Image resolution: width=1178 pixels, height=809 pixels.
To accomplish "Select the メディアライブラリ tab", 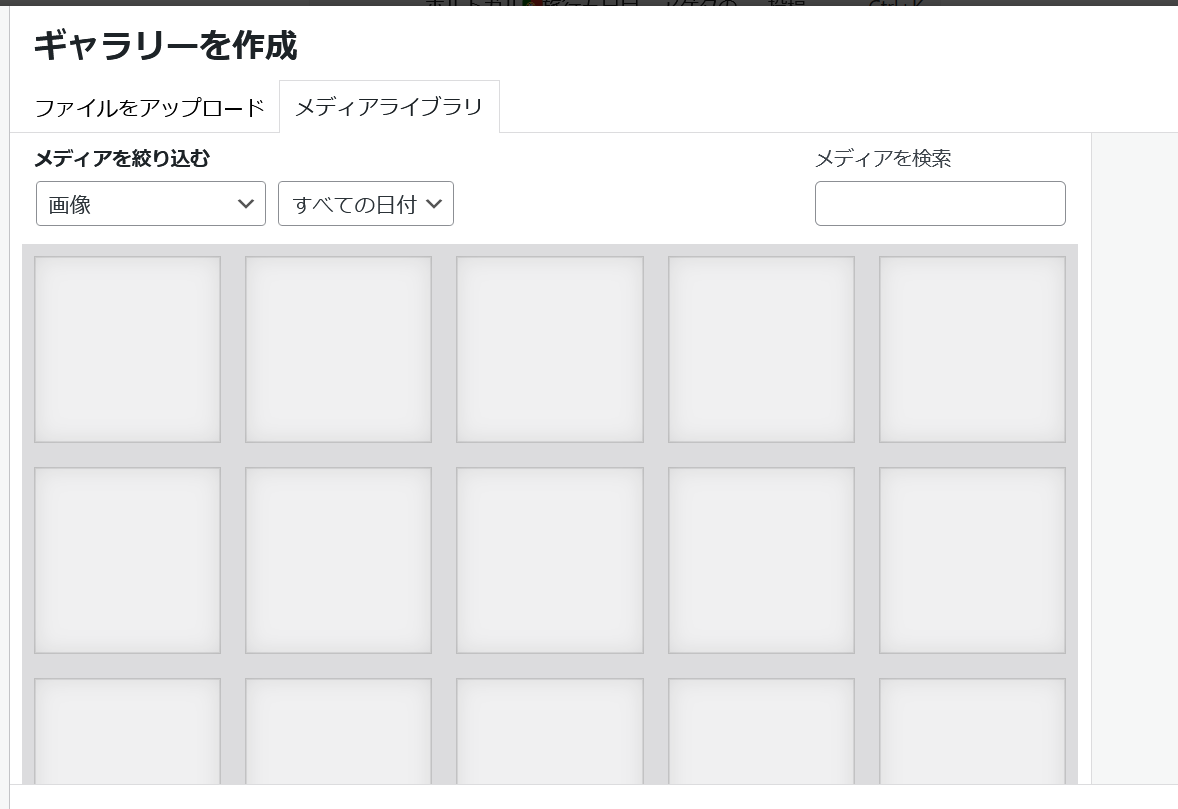I will coord(389,107).
